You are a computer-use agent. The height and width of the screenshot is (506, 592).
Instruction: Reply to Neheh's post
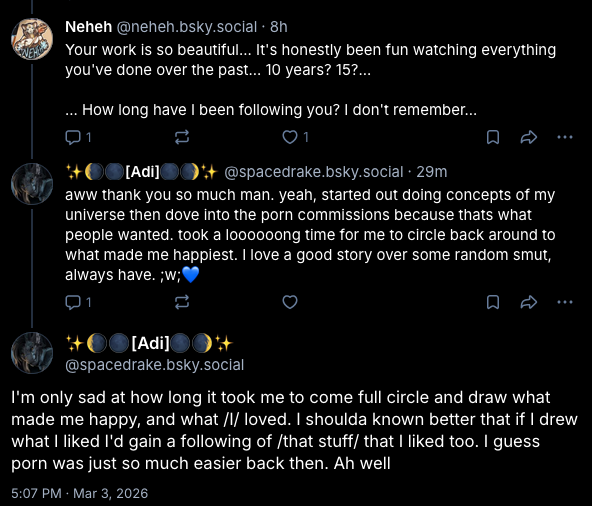point(78,137)
